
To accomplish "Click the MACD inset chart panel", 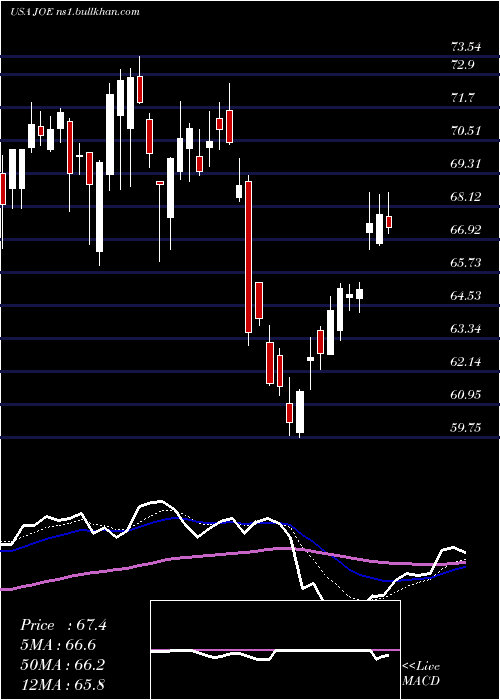I will pos(275,650).
